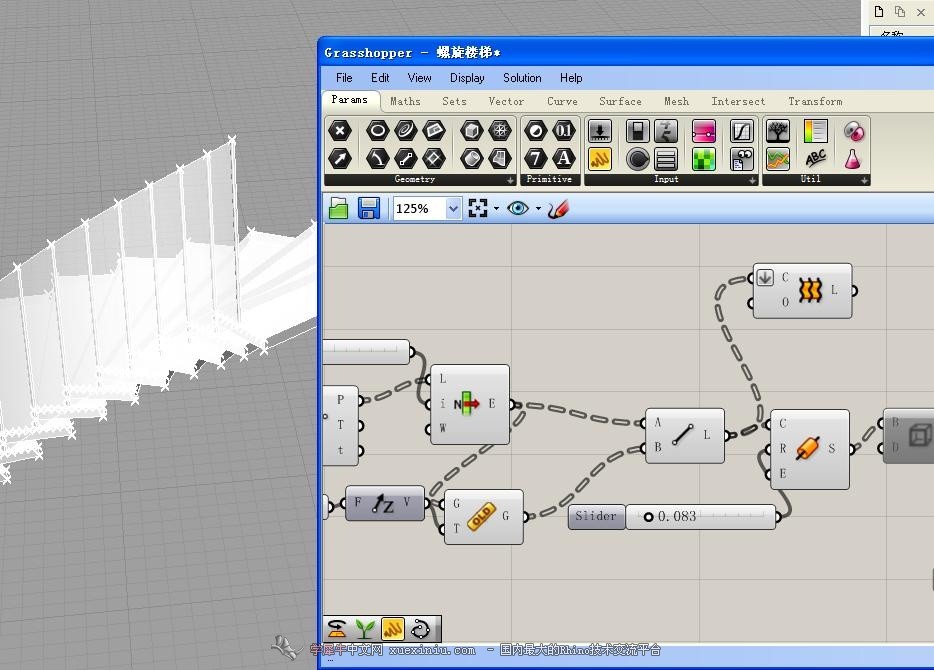Choose the Curve arc parameter icon

(x=377, y=158)
